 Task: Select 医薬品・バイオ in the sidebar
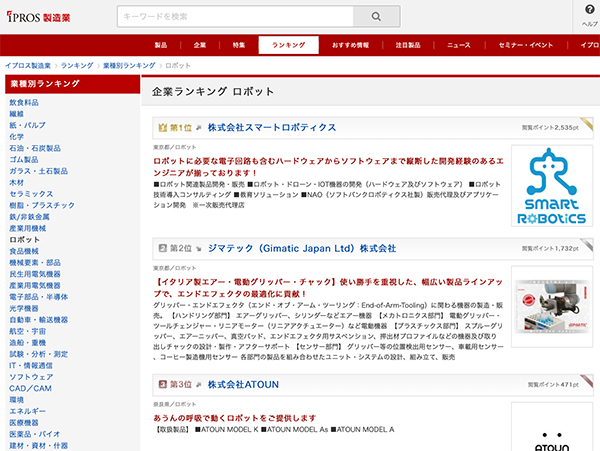(x=34, y=434)
